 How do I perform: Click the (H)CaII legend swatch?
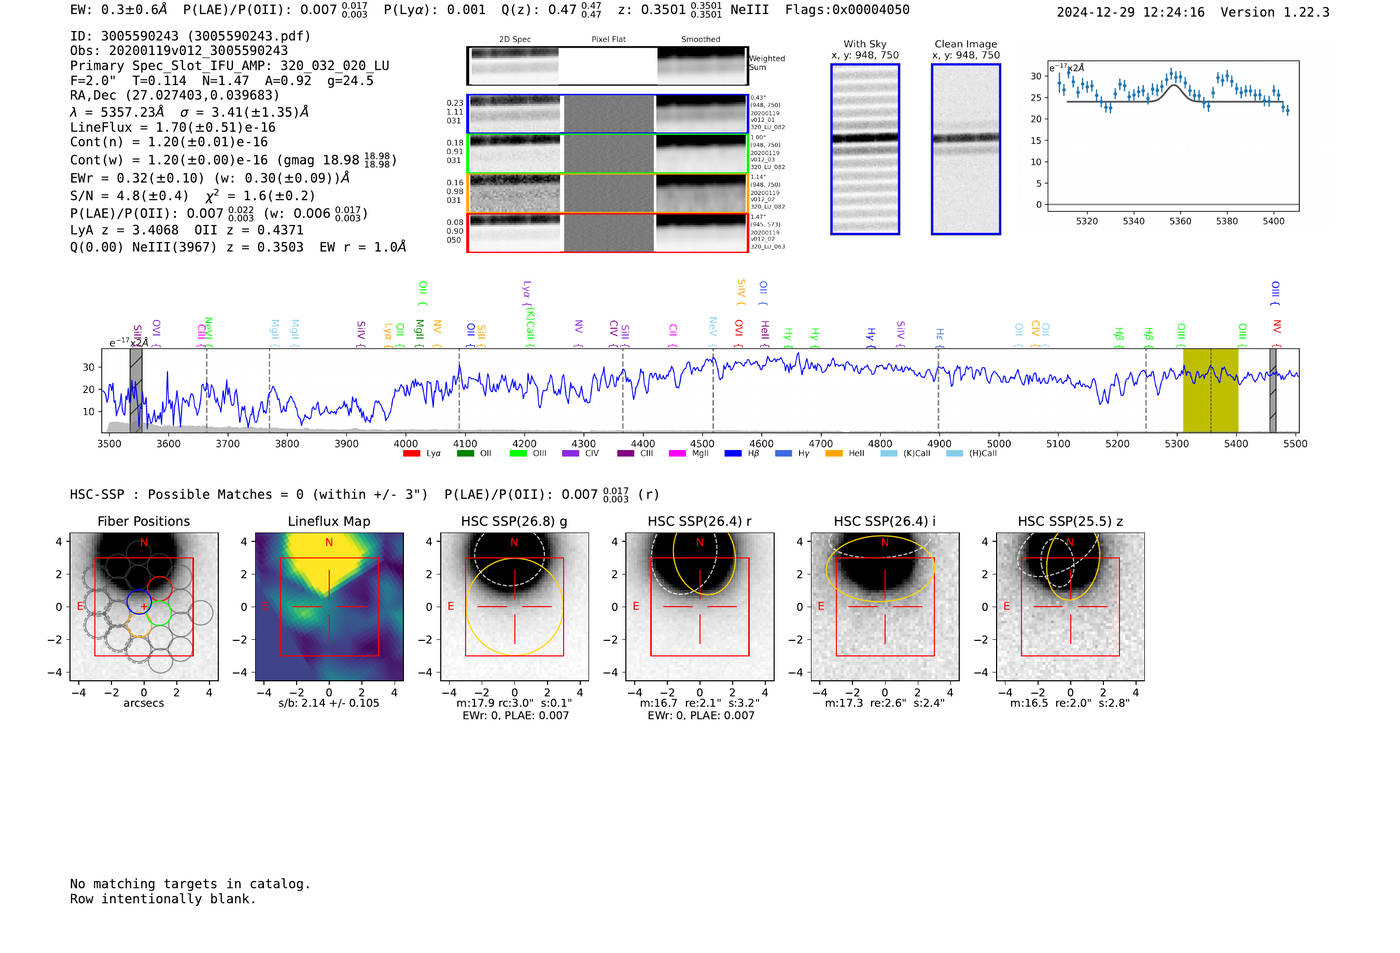[x=954, y=453]
